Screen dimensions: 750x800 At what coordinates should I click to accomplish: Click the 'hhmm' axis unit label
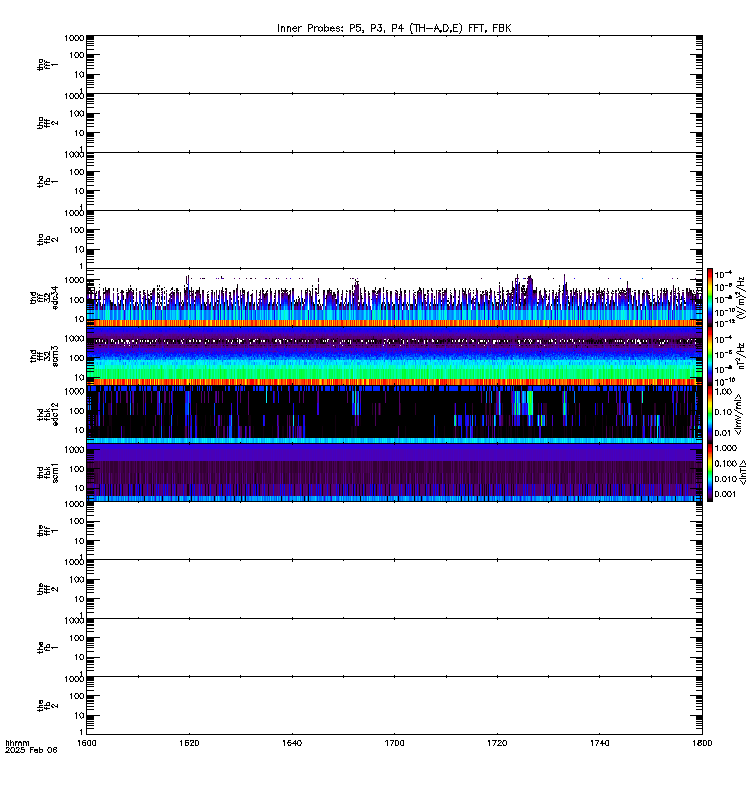tap(17, 743)
